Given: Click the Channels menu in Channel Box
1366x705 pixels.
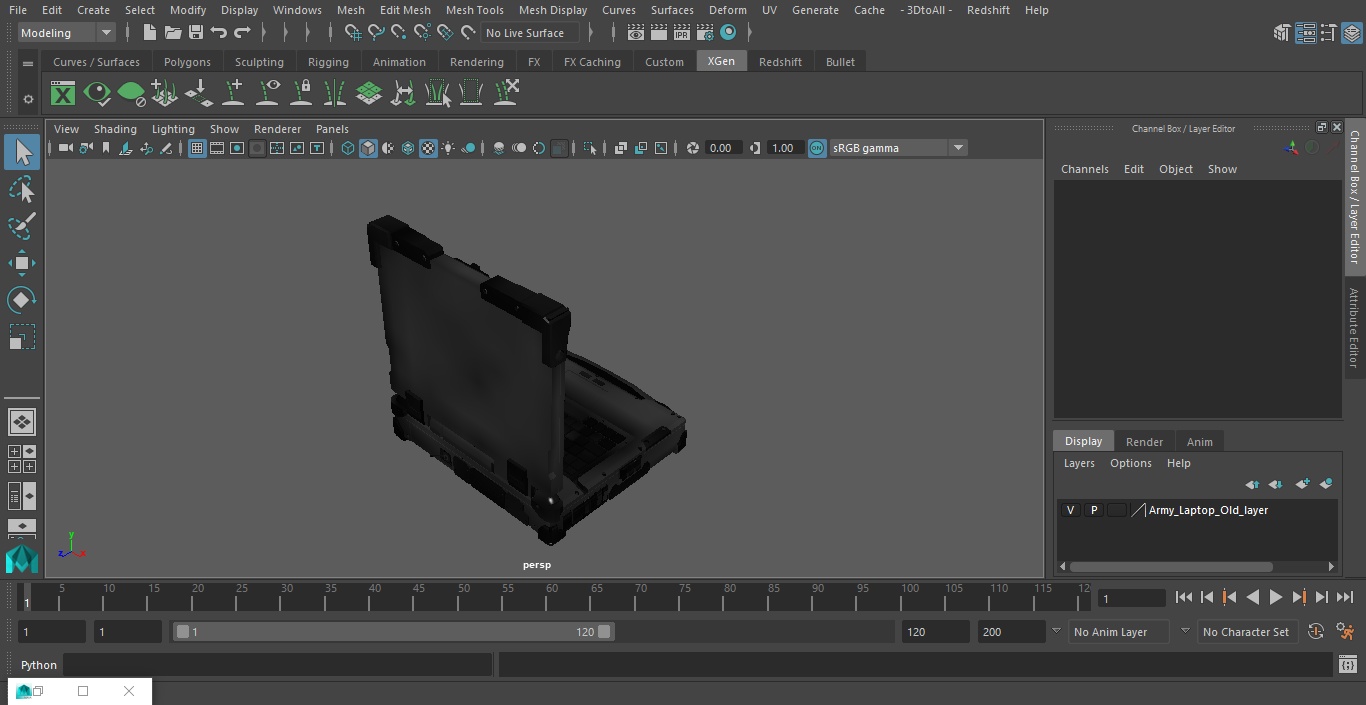Looking at the screenshot, I should (1085, 169).
